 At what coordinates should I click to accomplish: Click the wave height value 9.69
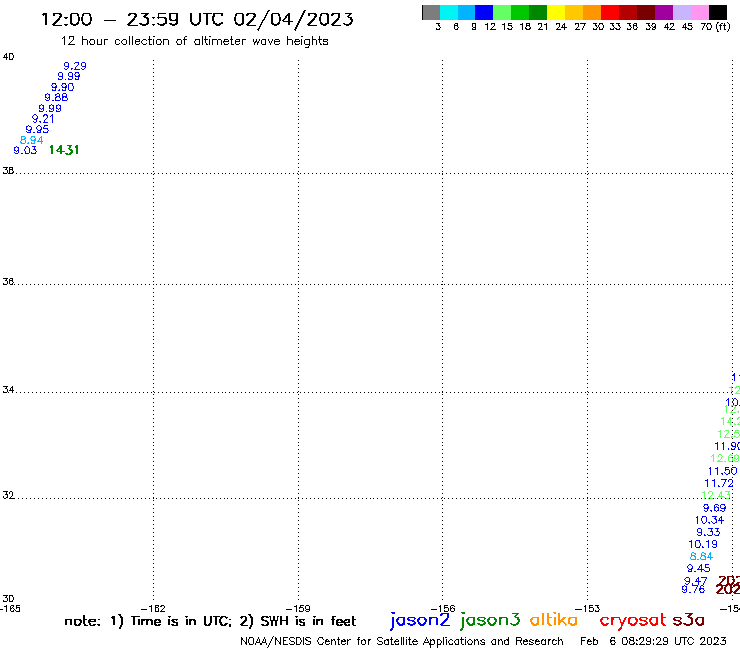715,508
